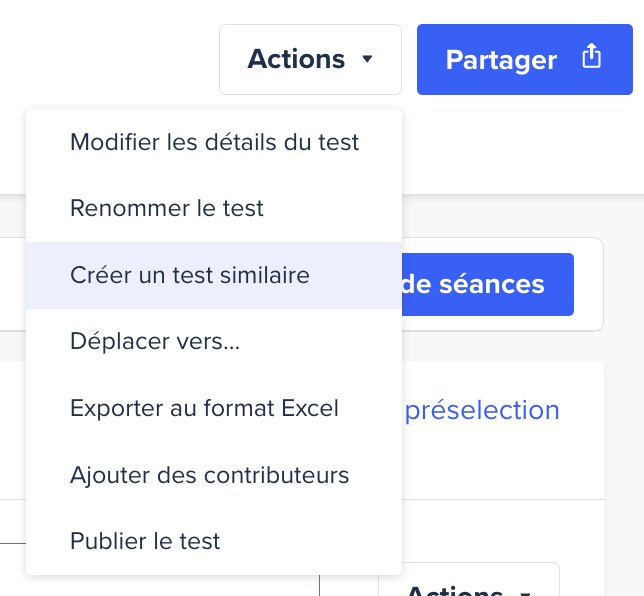Click the blue 'de séances' button

pos(488,285)
